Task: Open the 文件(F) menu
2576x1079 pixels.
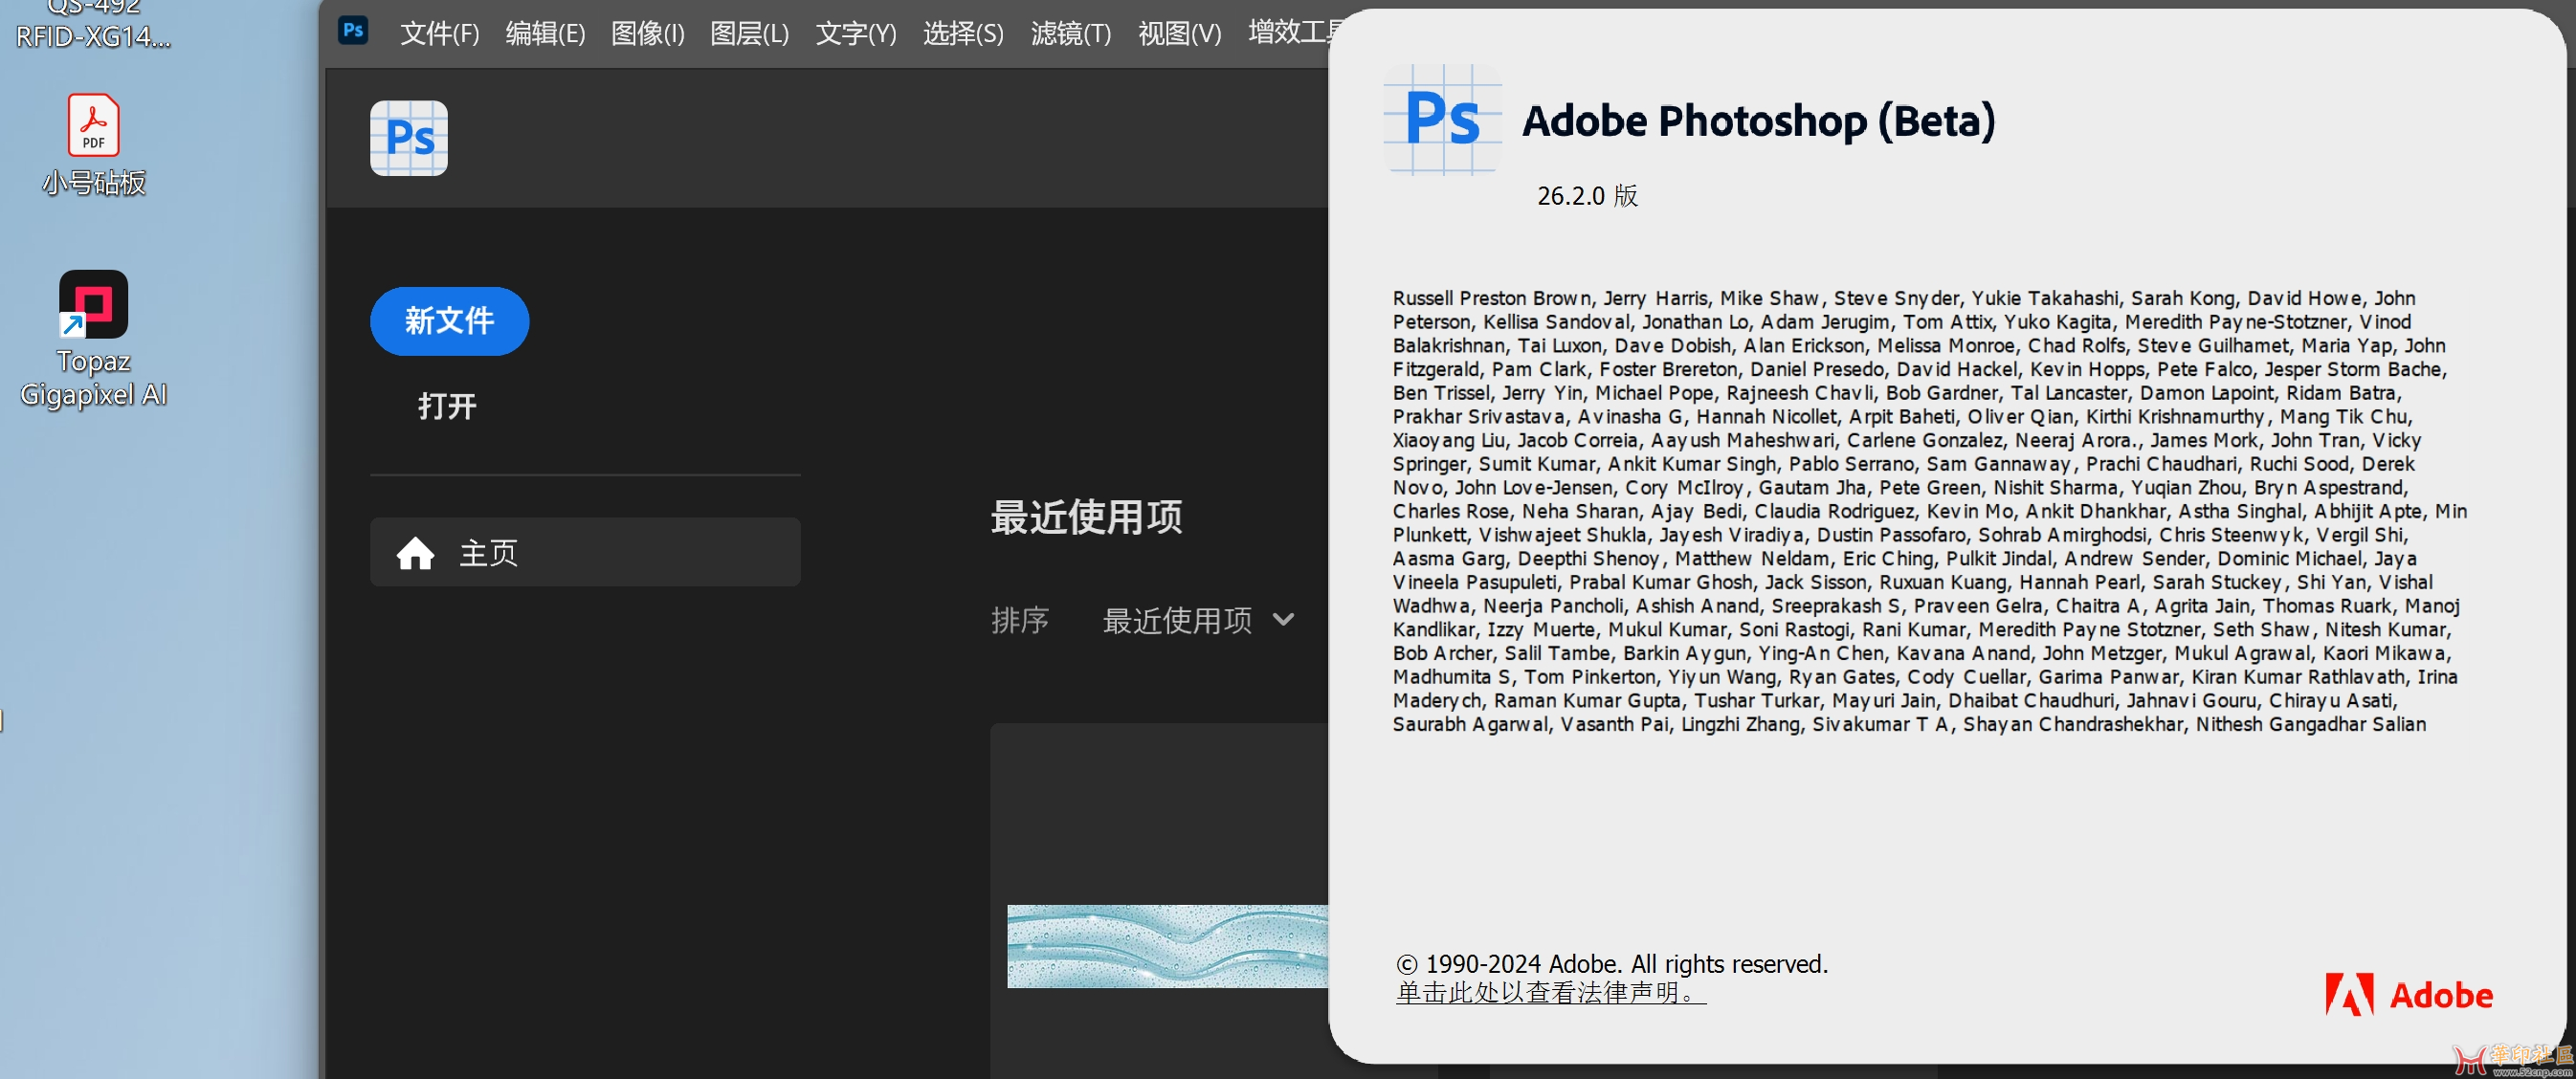Action: click(439, 34)
